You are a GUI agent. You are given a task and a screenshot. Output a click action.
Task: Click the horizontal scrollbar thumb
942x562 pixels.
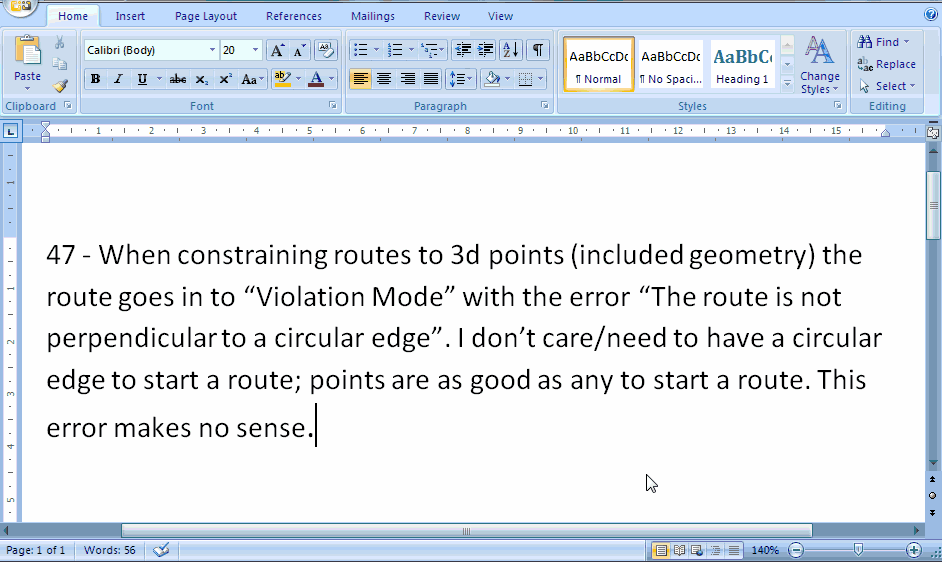(467, 531)
